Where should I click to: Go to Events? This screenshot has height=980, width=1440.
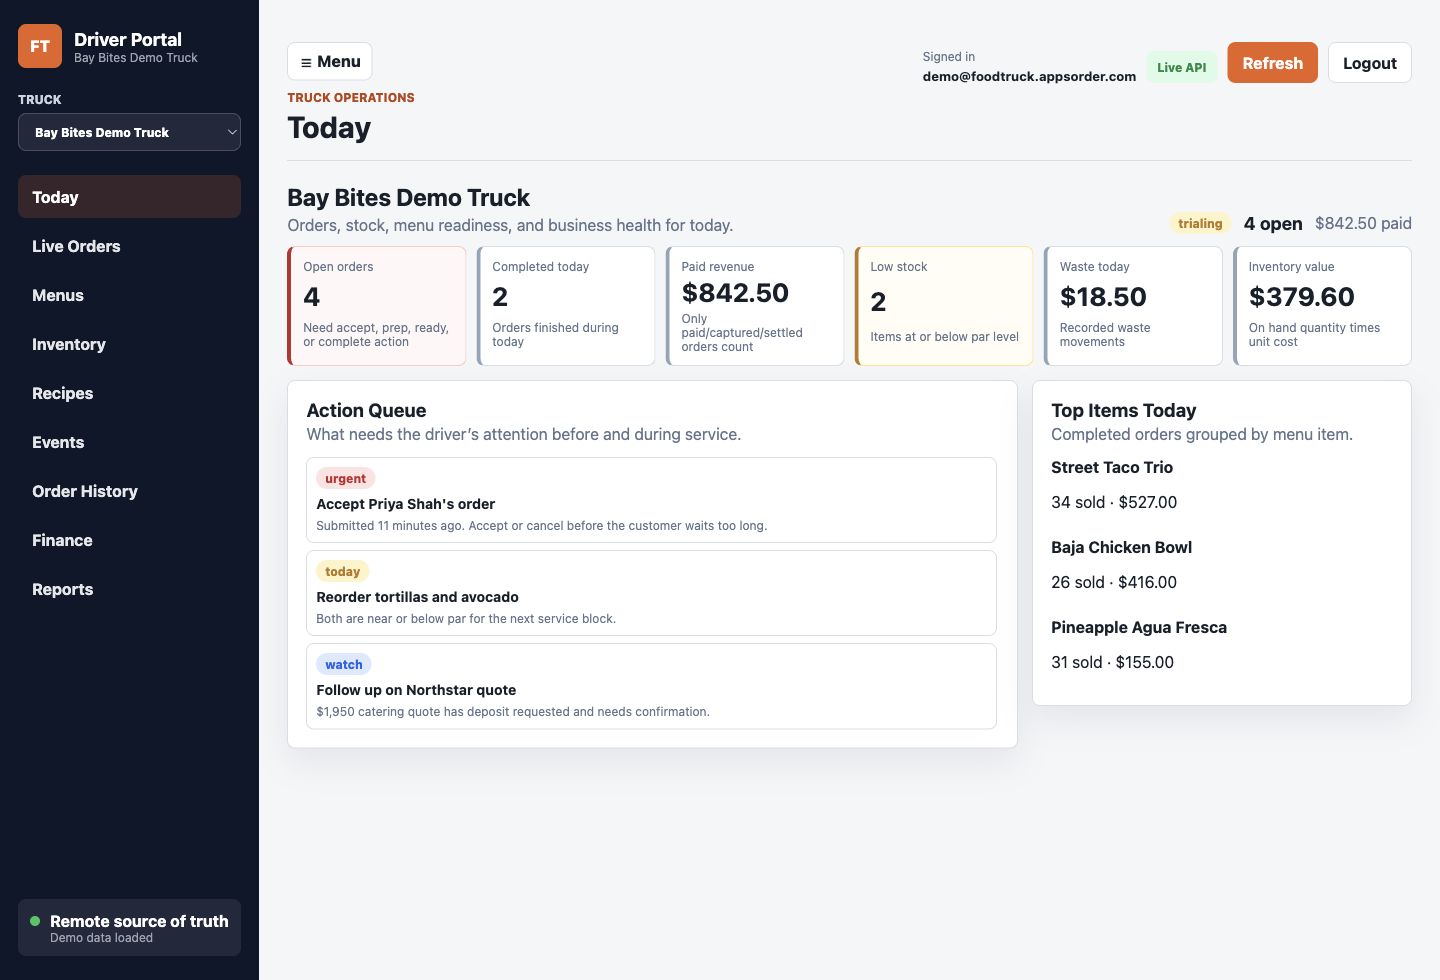pos(129,442)
